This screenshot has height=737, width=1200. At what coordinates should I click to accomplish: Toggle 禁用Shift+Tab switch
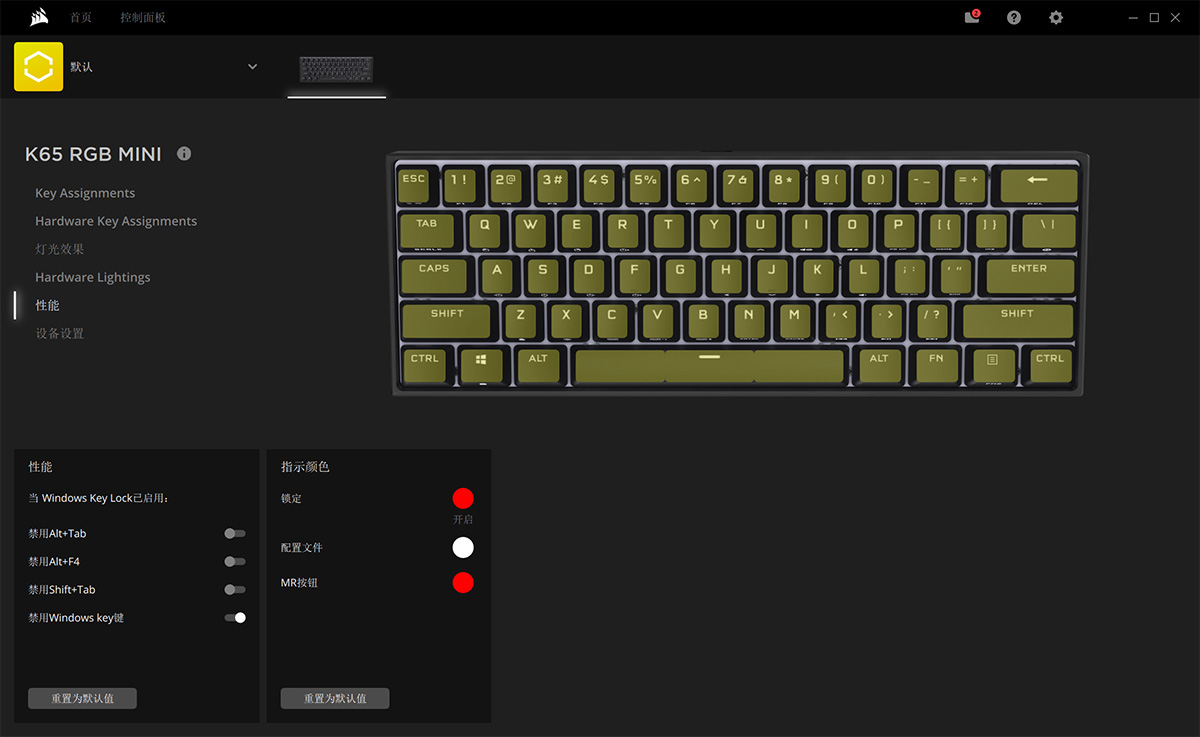coord(235,590)
